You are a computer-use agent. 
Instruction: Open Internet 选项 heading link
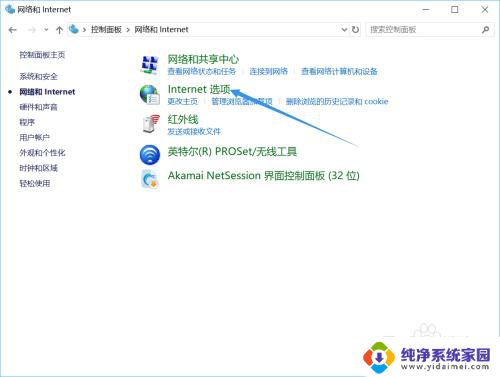(199, 89)
